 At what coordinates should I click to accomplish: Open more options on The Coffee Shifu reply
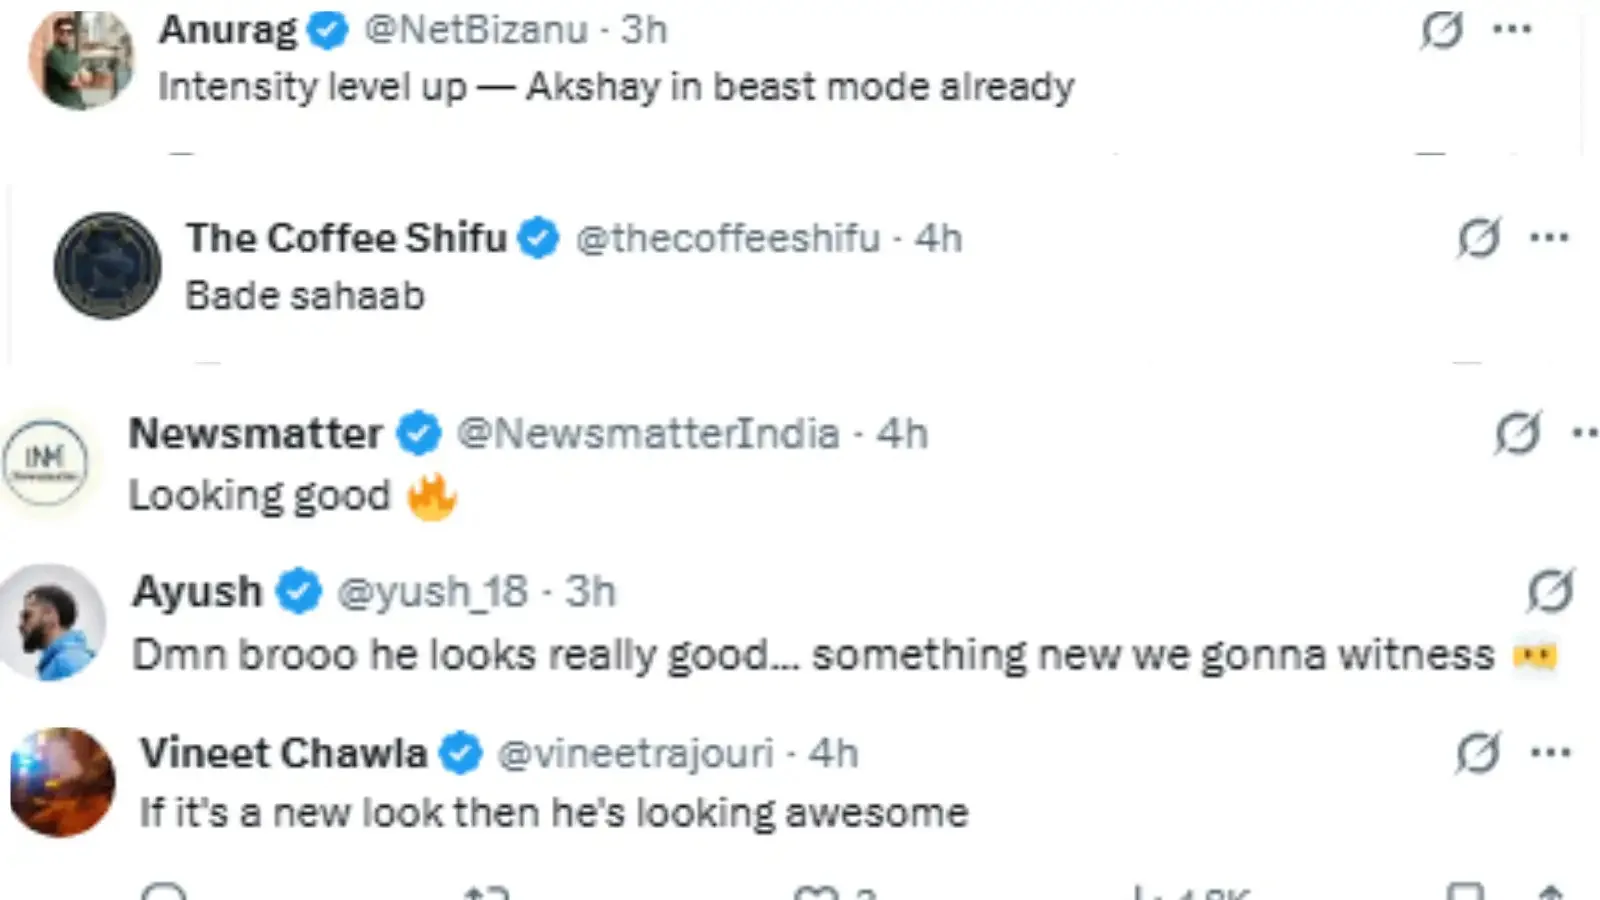[1549, 238]
